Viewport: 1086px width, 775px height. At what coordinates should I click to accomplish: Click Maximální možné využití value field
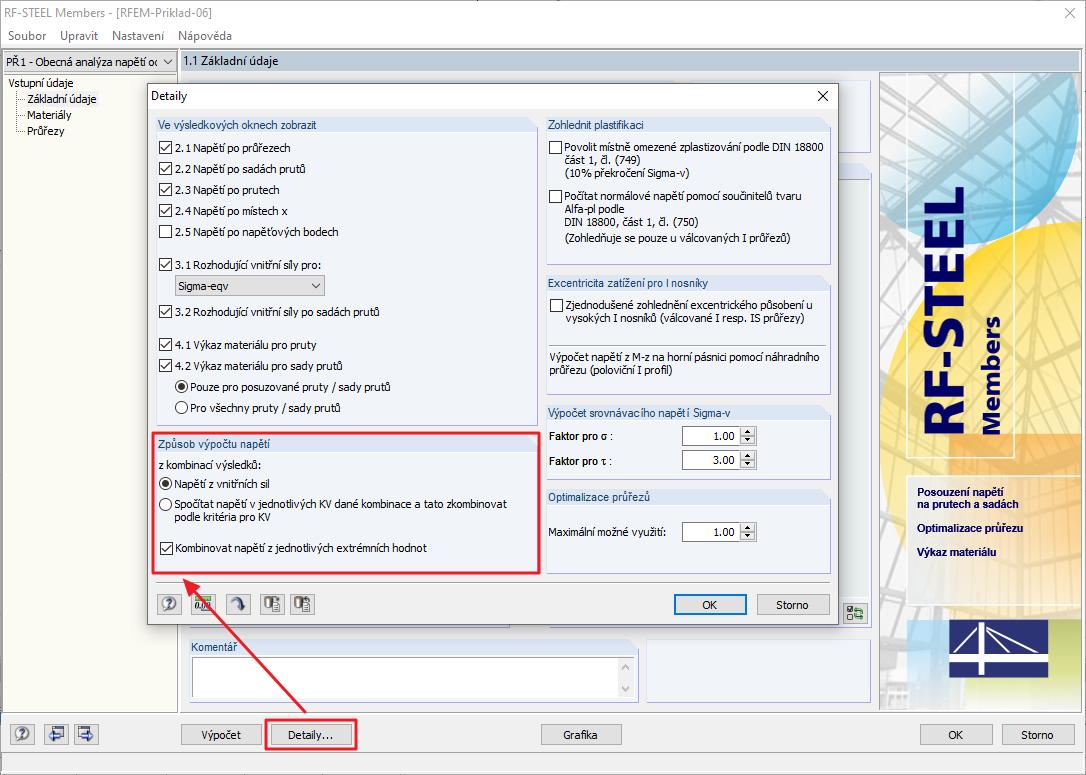pos(711,532)
